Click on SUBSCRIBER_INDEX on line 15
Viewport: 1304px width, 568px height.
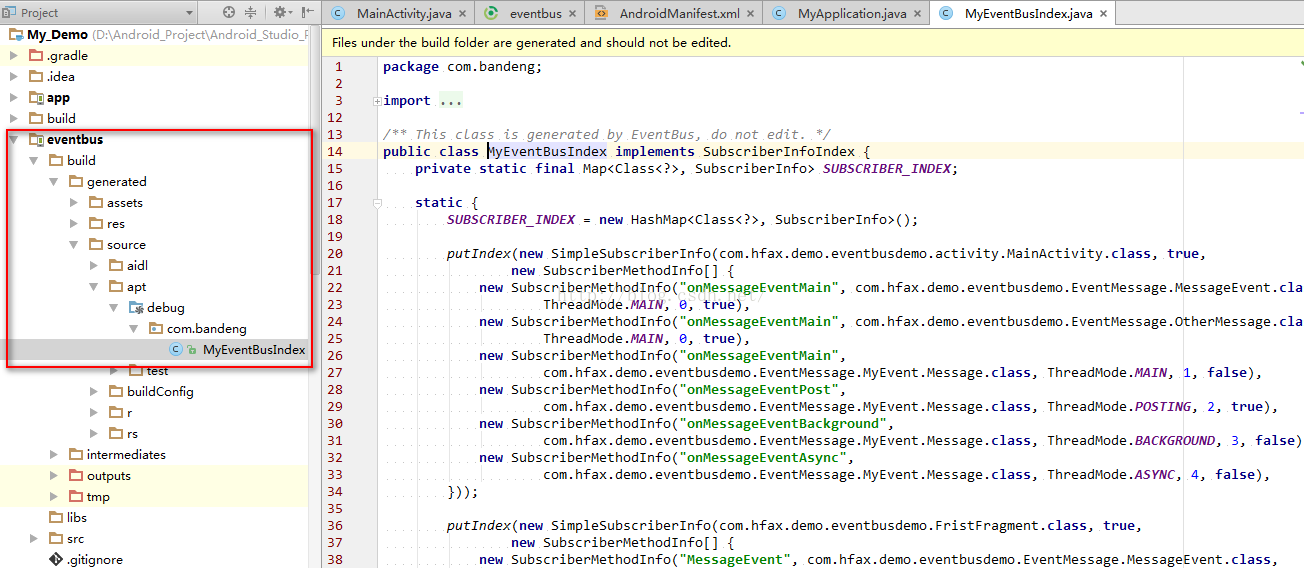click(x=888, y=169)
